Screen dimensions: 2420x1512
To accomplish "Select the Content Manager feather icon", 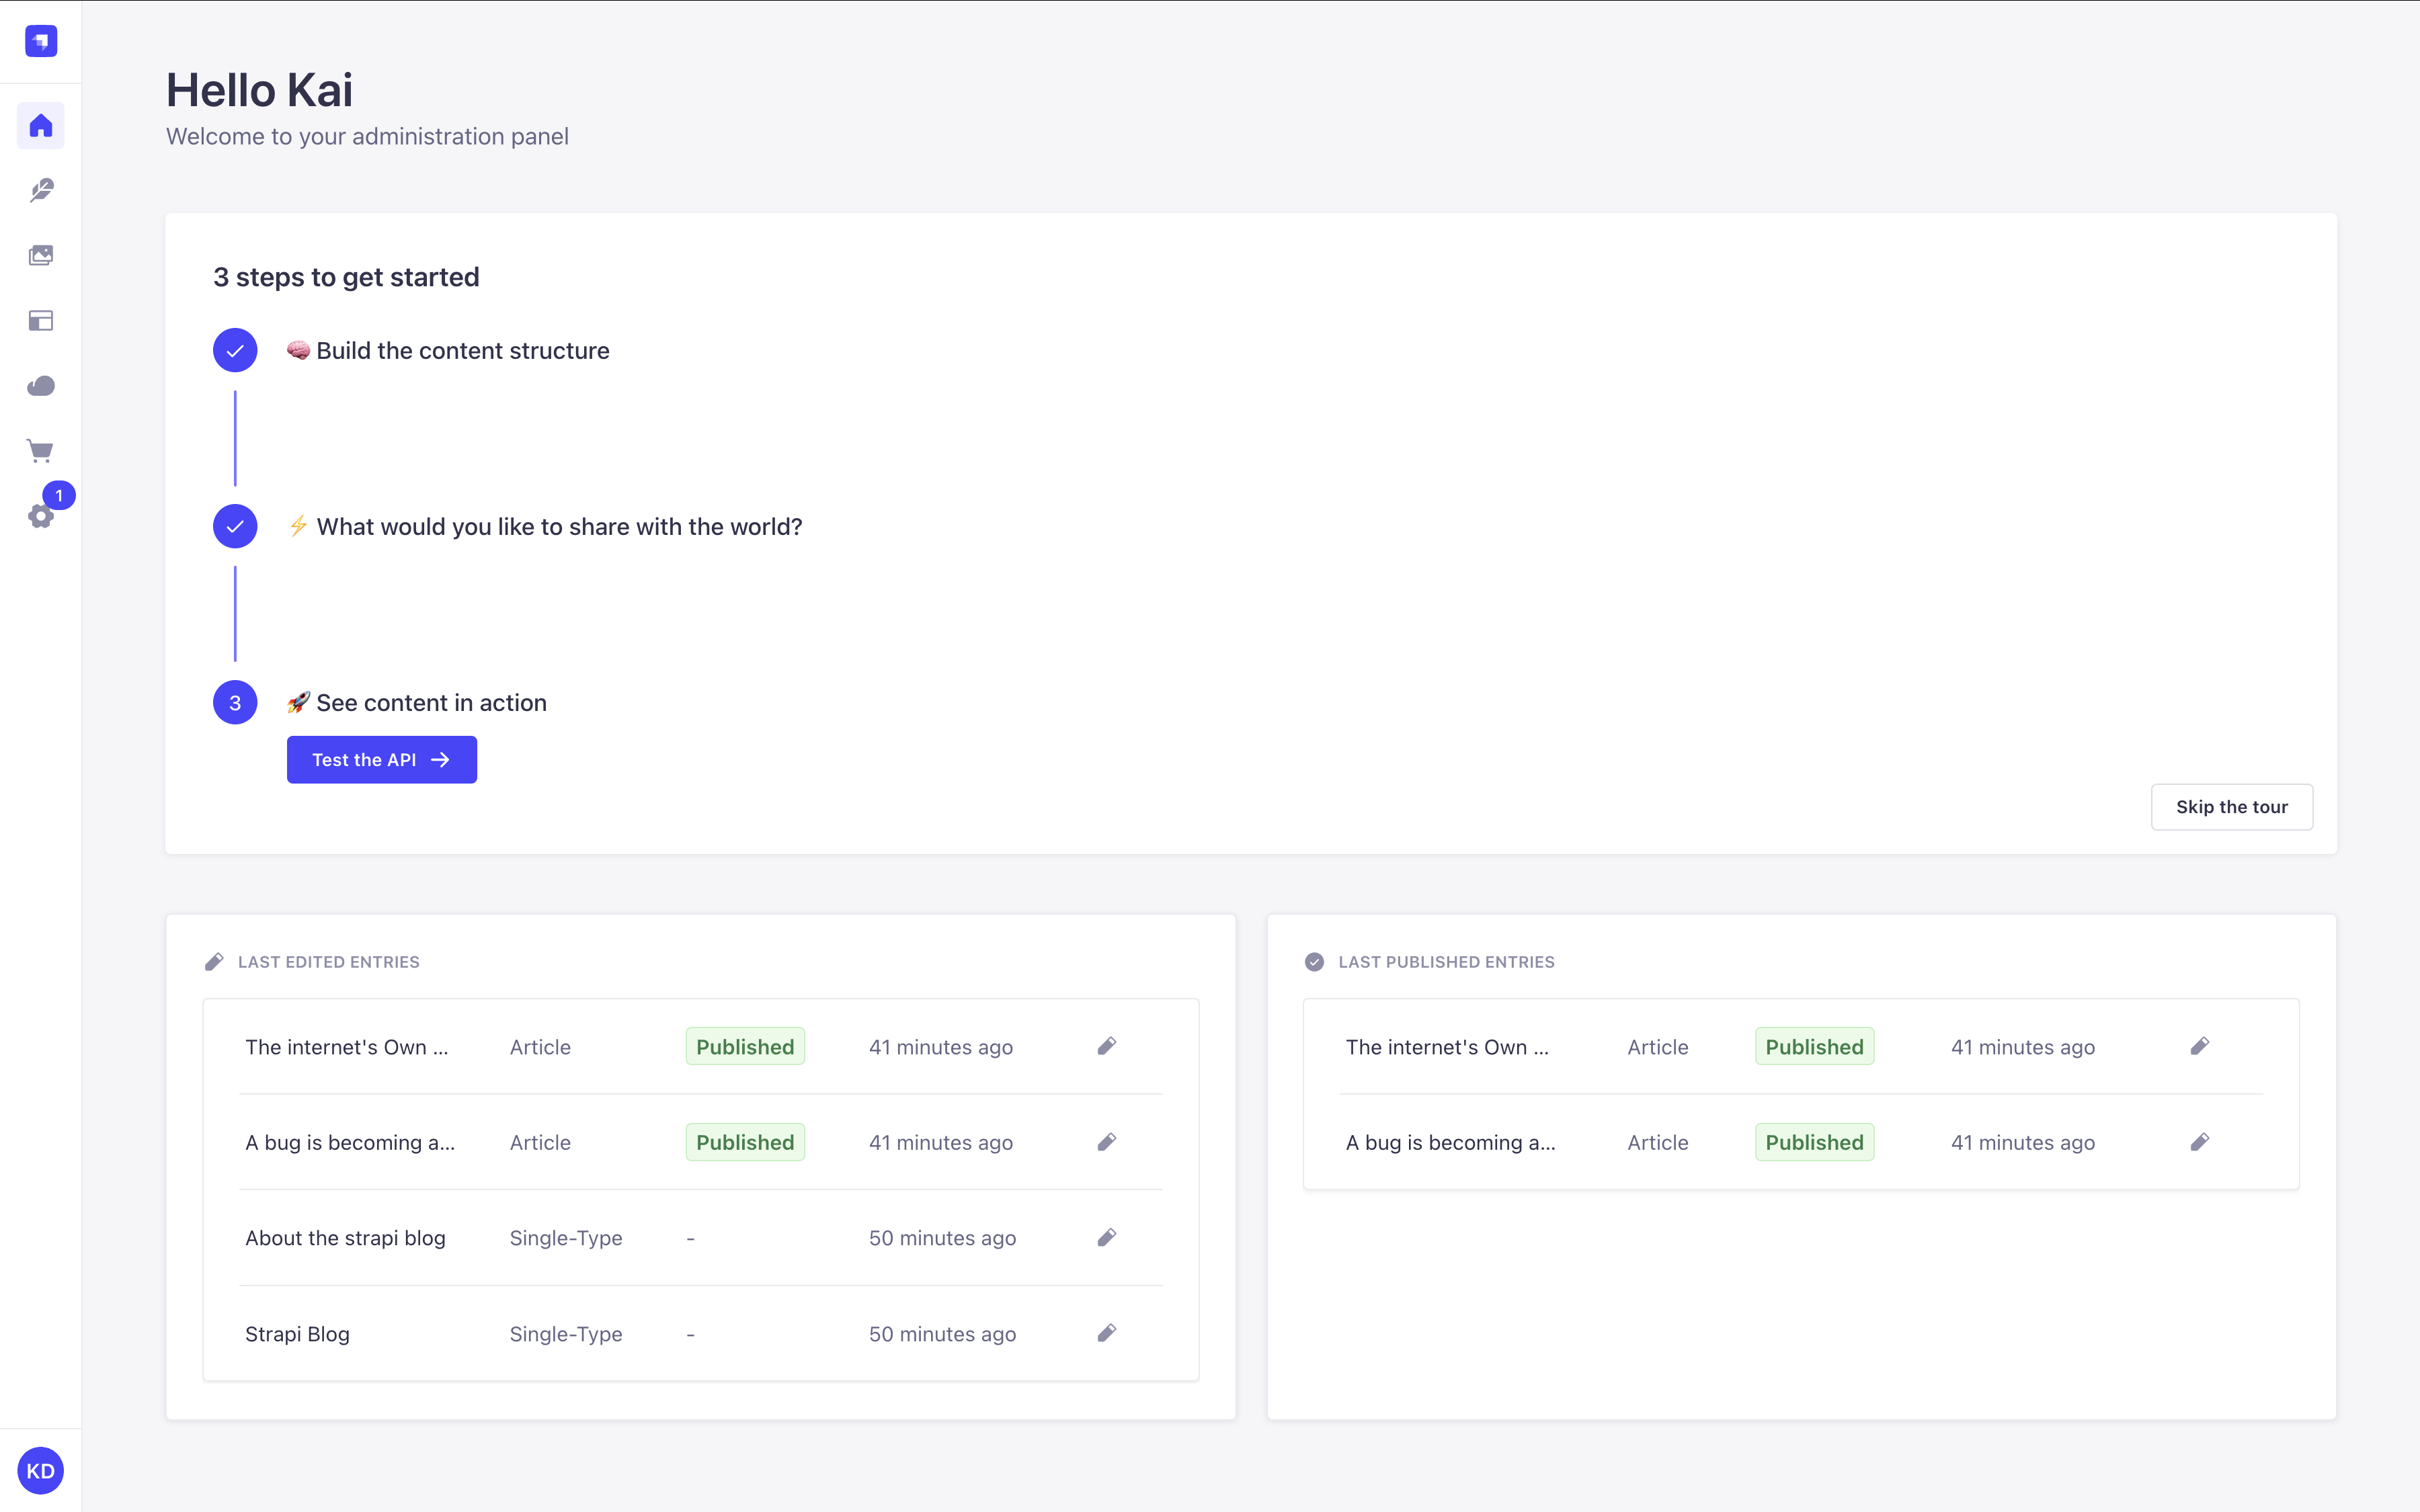I will click(x=41, y=190).
